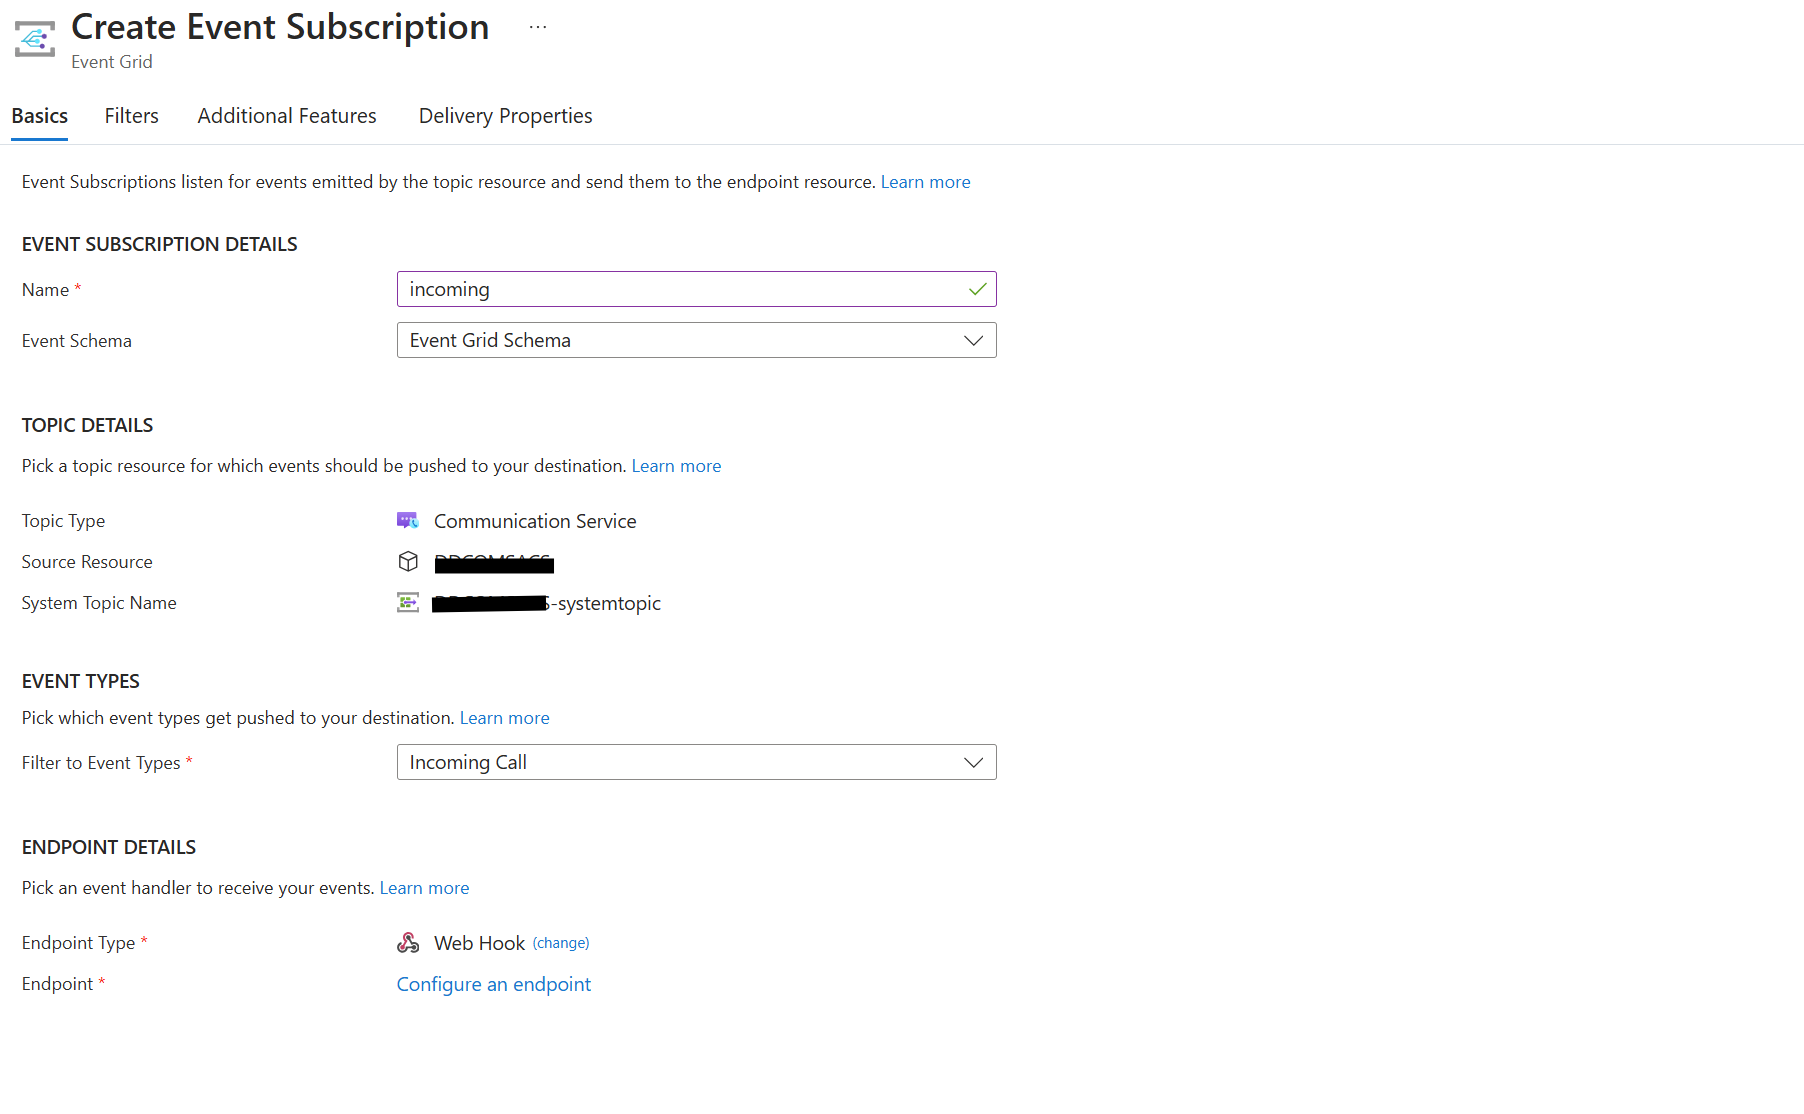Open the ellipsis more options menu
The image size is (1804, 1114).
tap(538, 27)
